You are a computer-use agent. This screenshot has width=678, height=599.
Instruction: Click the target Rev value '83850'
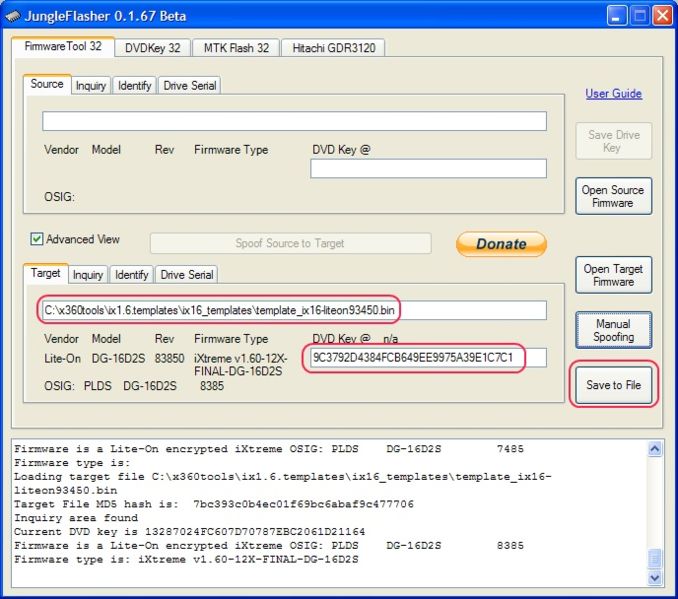click(x=170, y=359)
